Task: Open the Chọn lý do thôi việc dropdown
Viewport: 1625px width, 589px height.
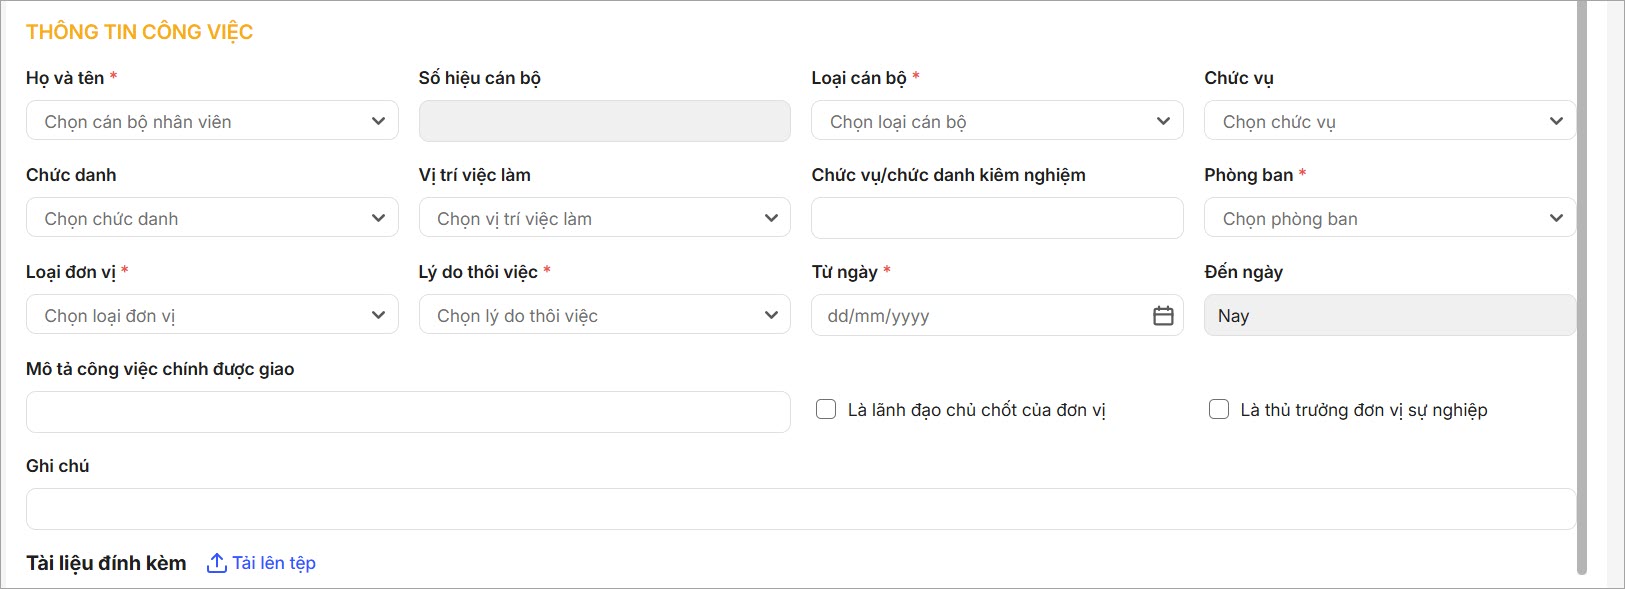Action: pyautogui.click(x=605, y=315)
